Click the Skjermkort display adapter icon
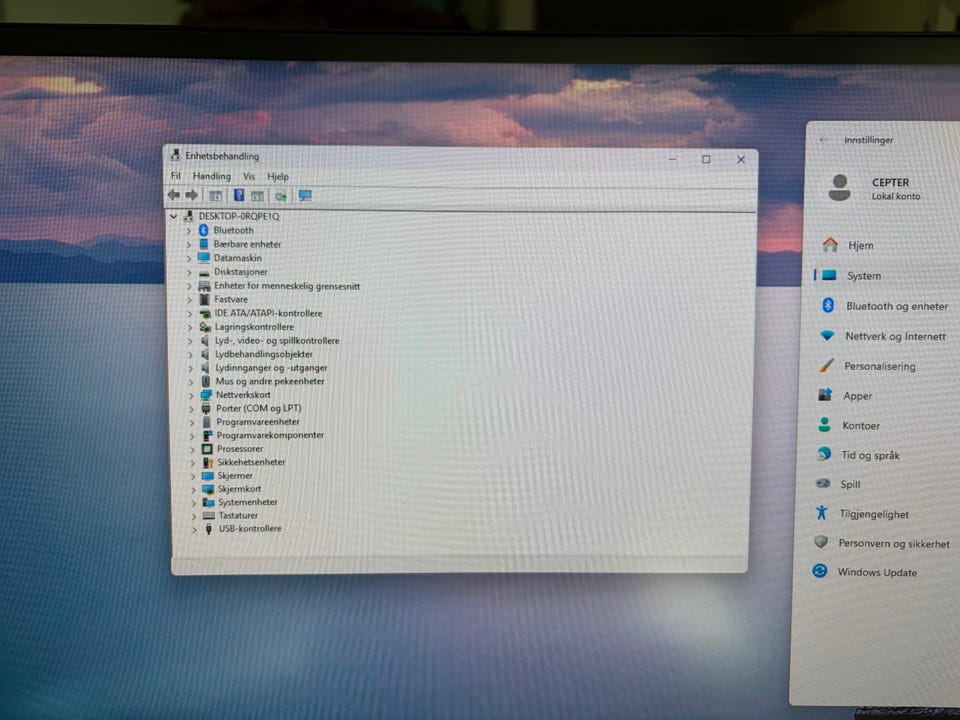Viewport: 960px width, 720px height. [x=208, y=489]
